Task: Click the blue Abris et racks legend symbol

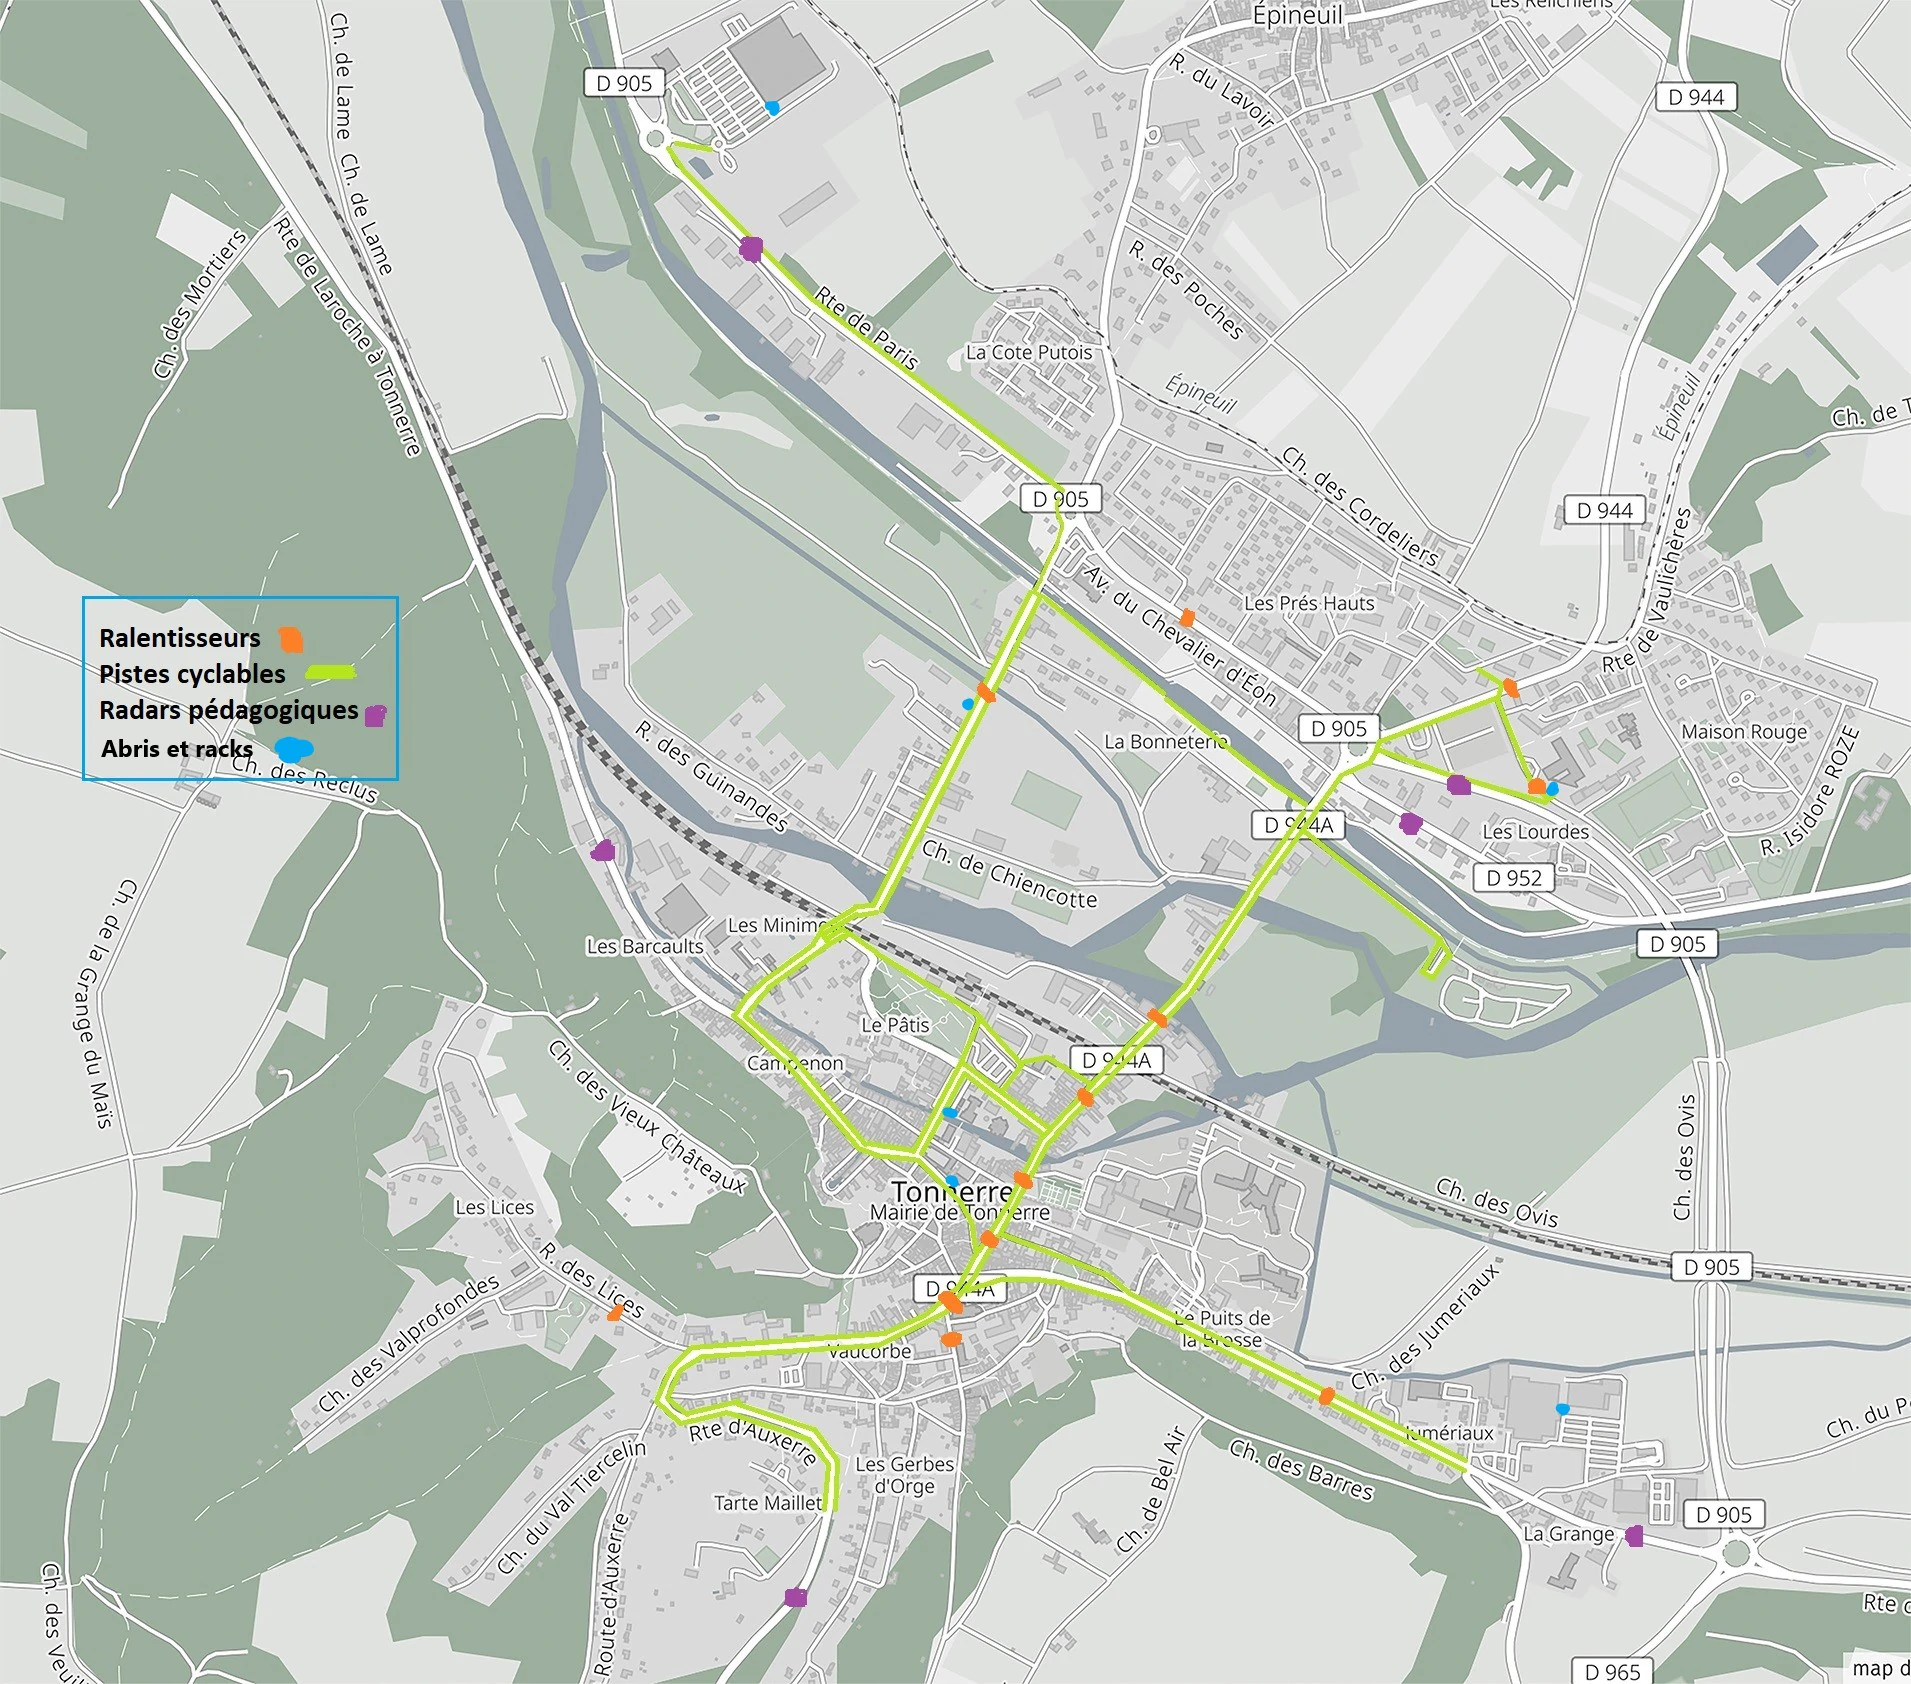Action: 293,749
